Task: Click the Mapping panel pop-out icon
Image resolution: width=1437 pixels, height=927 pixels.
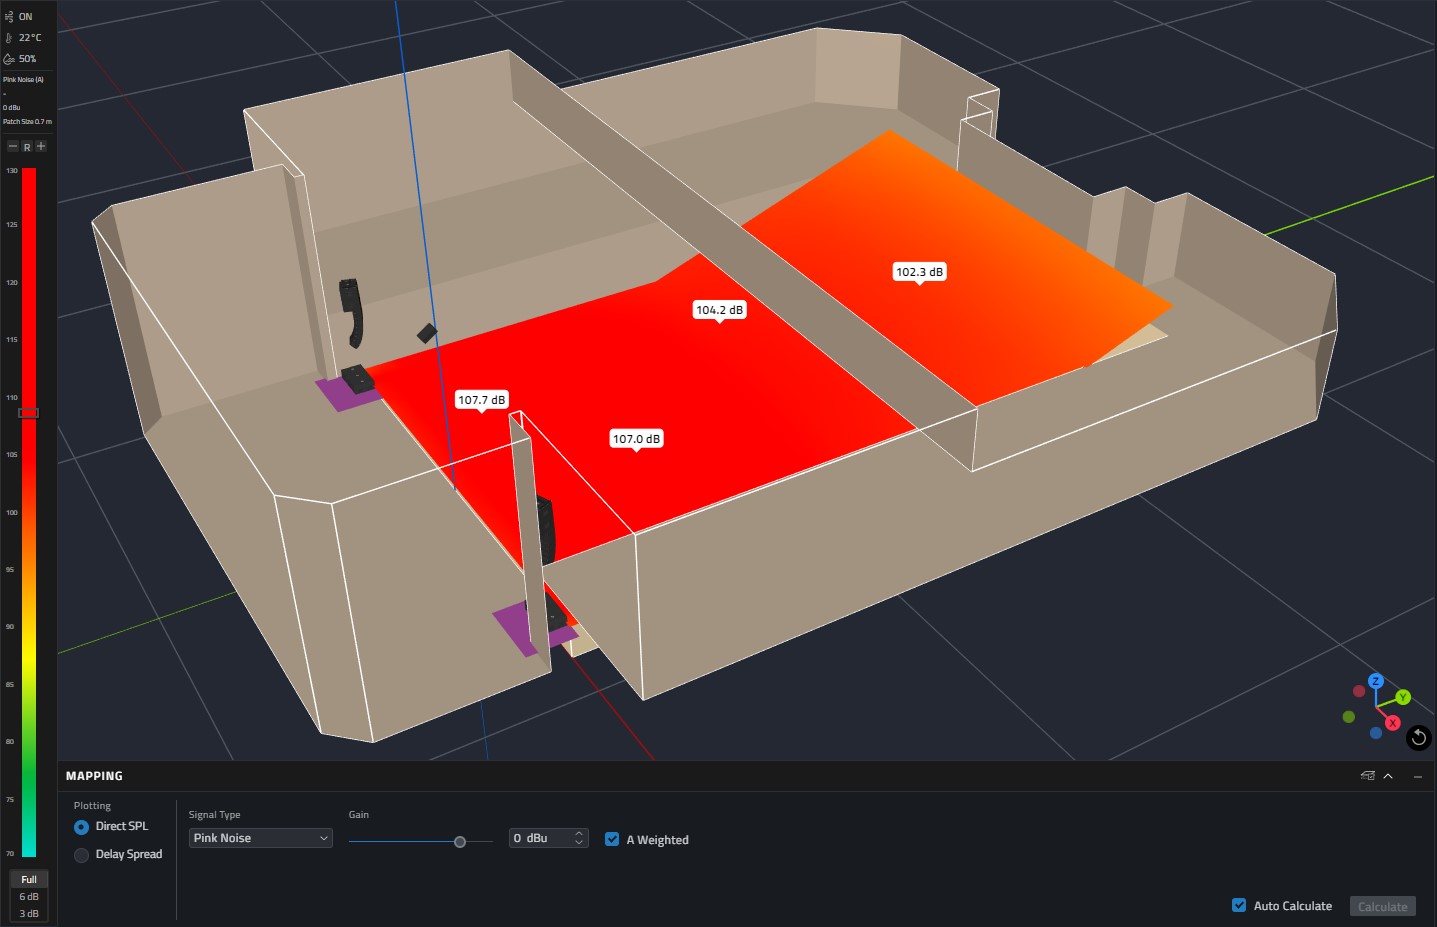Action: [1367, 776]
